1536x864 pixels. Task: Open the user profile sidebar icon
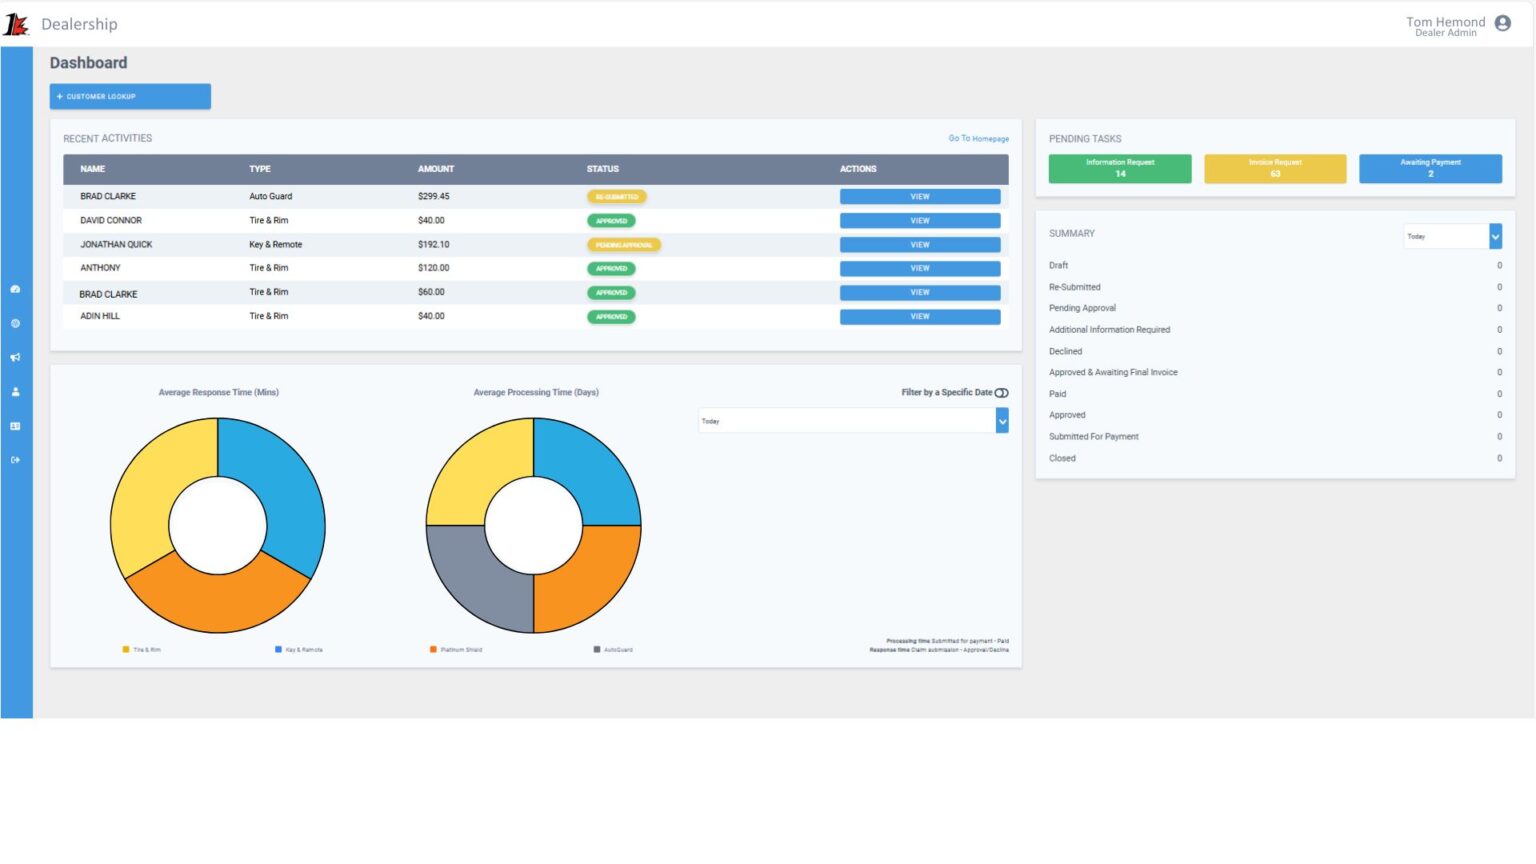[15, 391]
